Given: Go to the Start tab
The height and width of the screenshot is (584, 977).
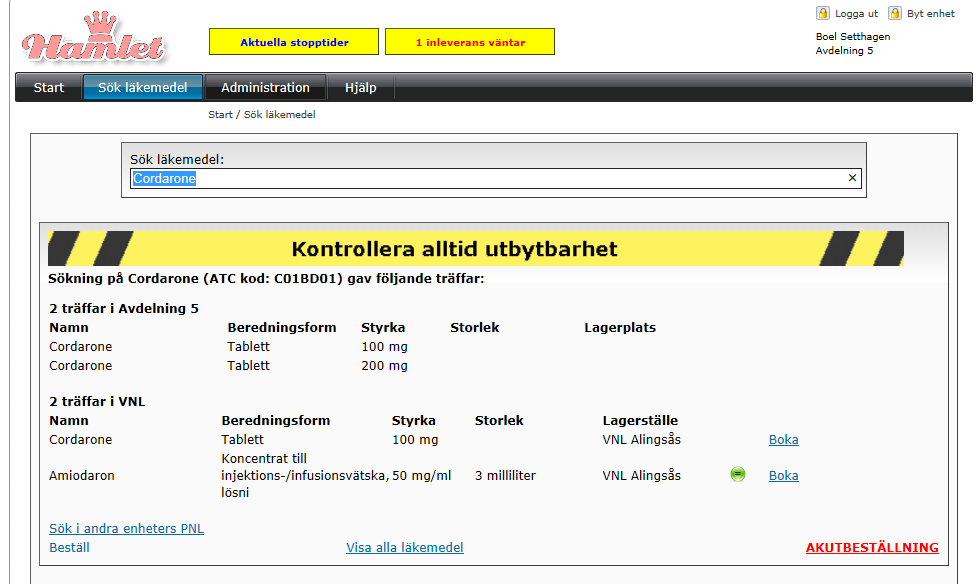Looking at the screenshot, I should tap(49, 87).
